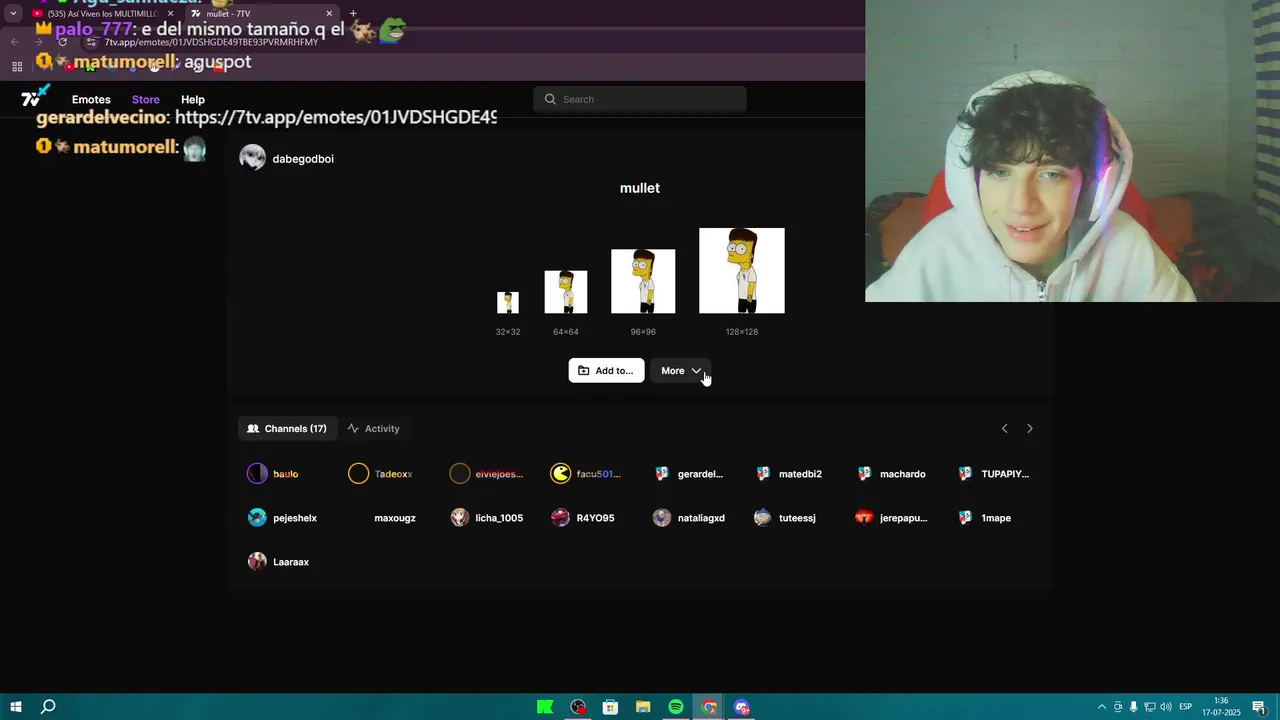Open channel pejeshelx

[x=282, y=518]
